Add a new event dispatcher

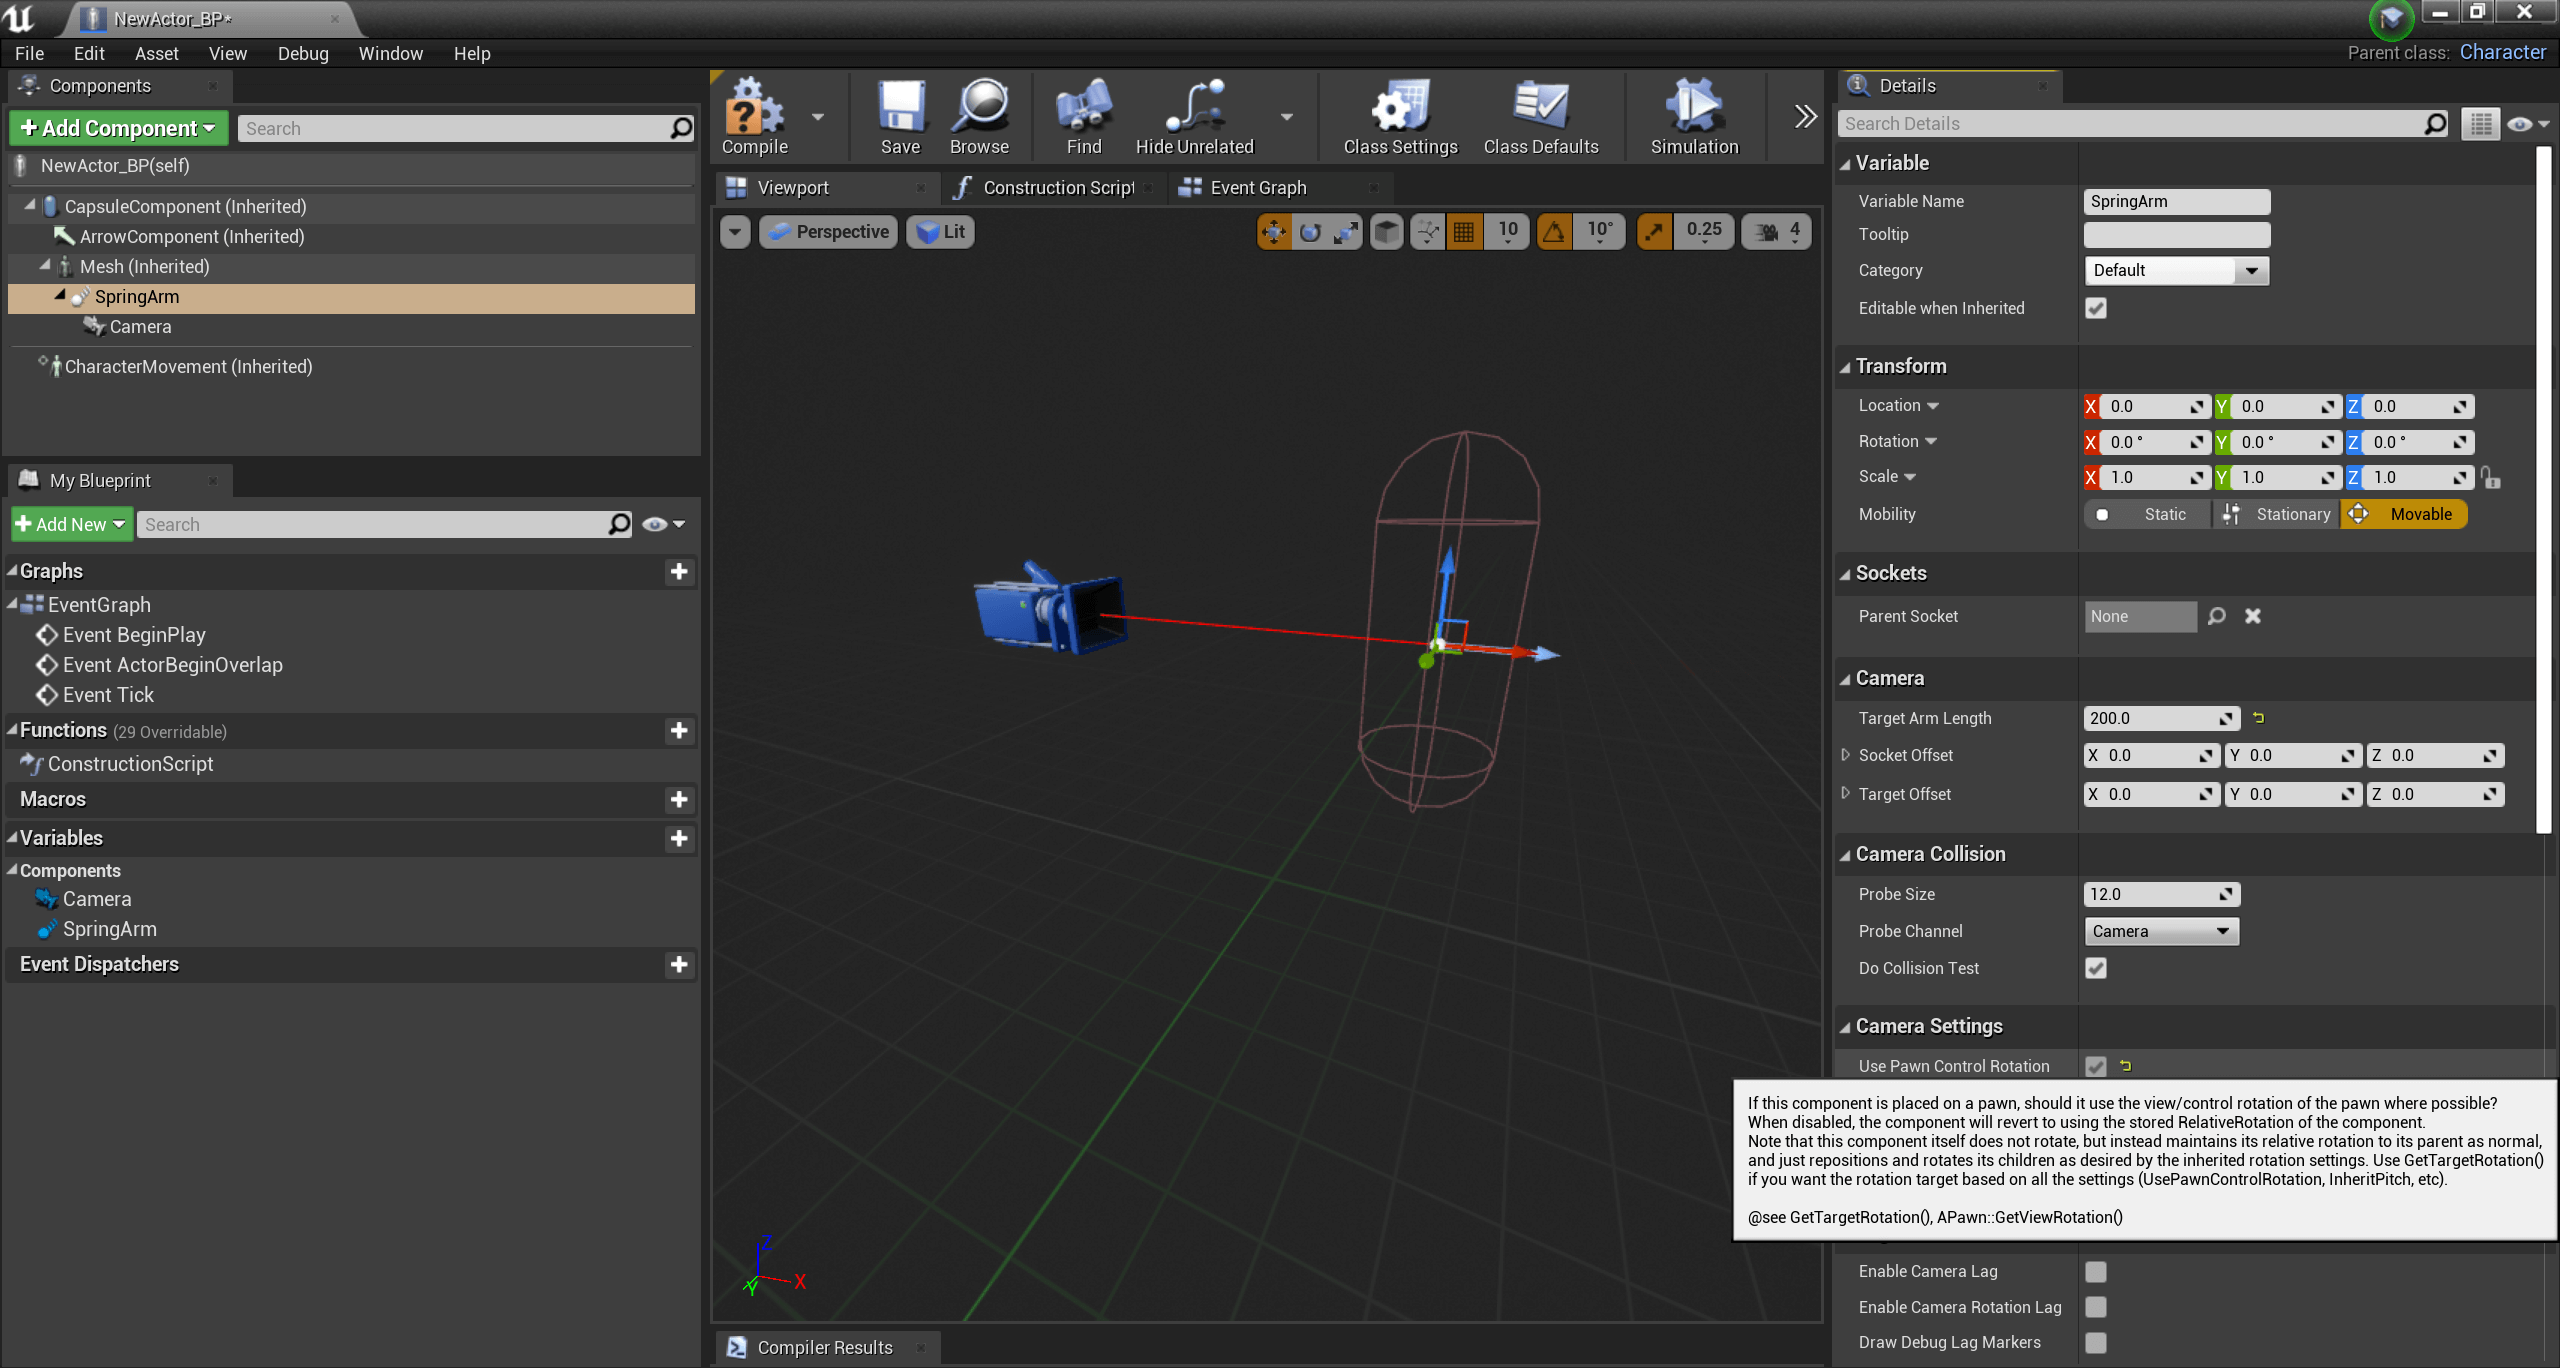click(679, 964)
